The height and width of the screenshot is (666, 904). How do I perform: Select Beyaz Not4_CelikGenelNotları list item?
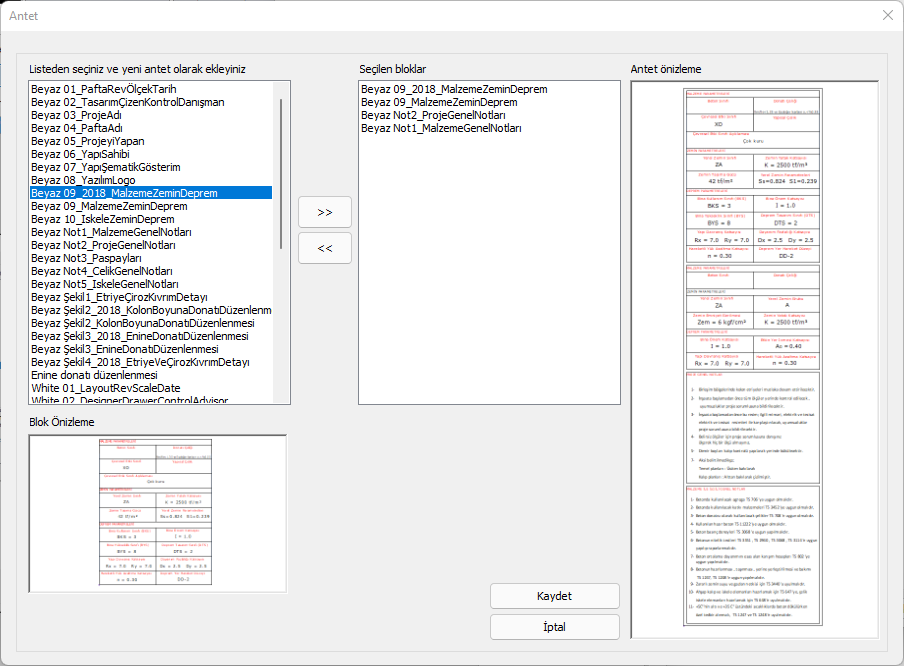click(102, 271)
